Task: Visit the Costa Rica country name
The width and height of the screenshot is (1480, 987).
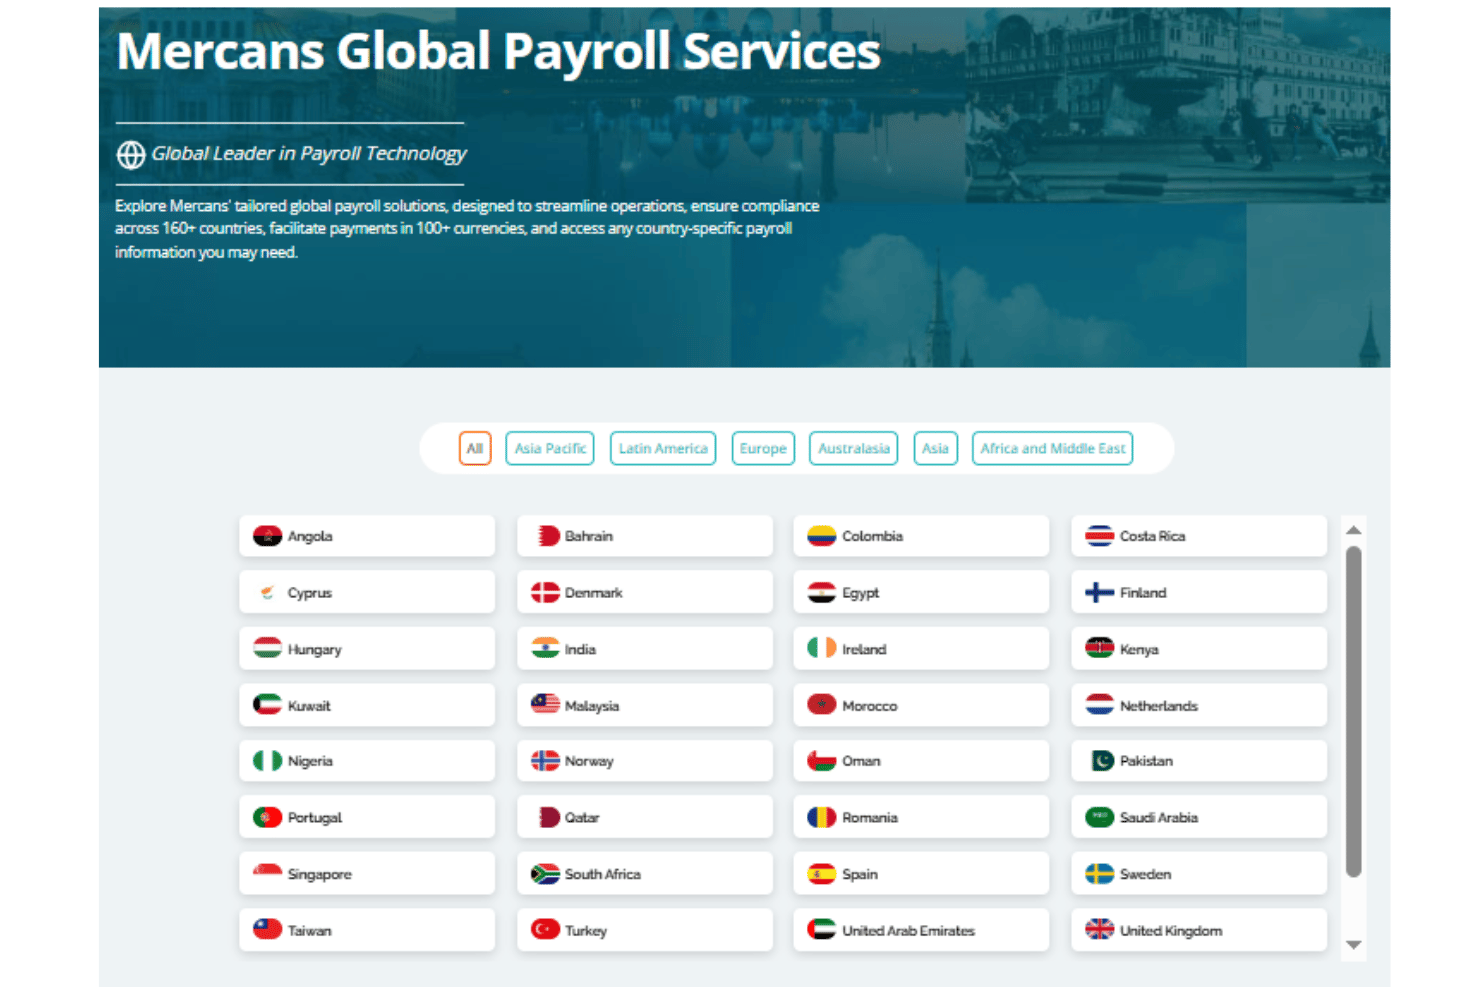Action: point(1152,536)
